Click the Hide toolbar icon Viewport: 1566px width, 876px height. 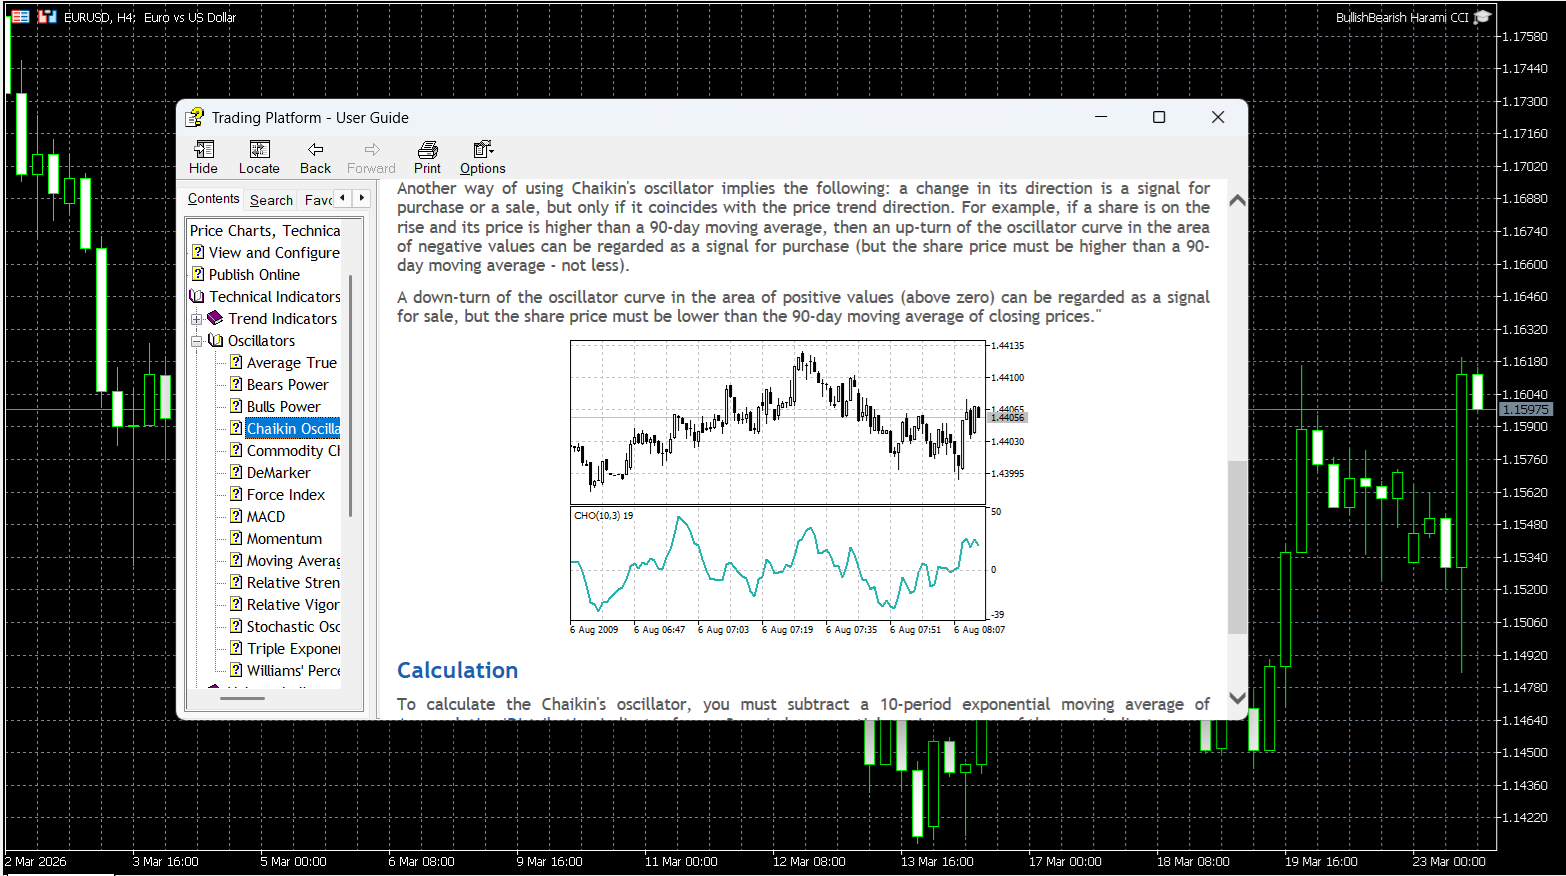point(203,157)
